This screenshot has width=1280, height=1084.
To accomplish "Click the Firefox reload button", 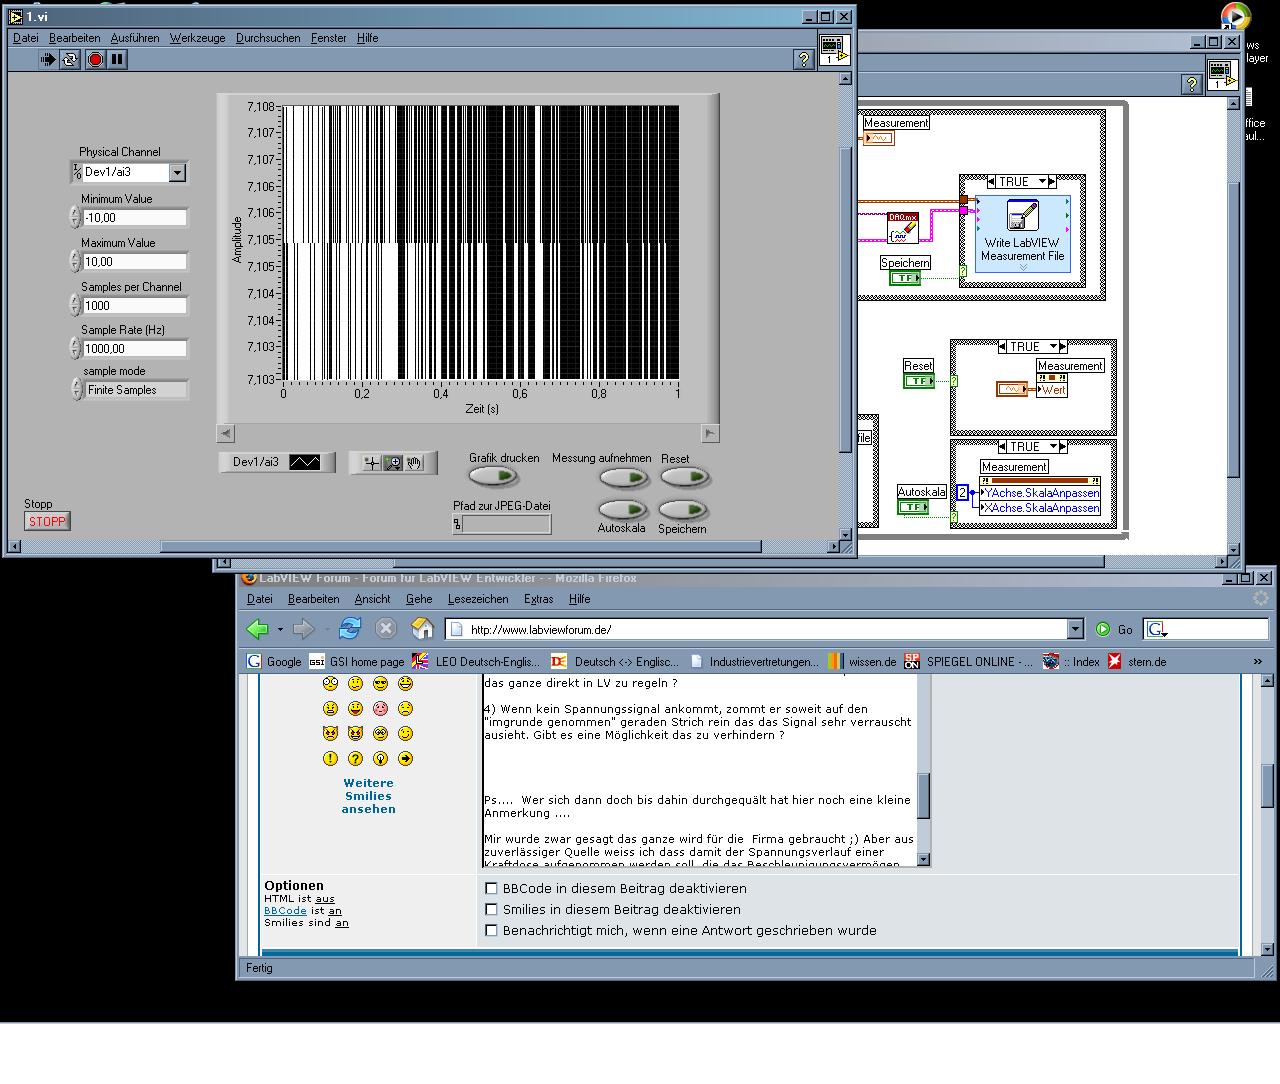I will coord(349,629).
